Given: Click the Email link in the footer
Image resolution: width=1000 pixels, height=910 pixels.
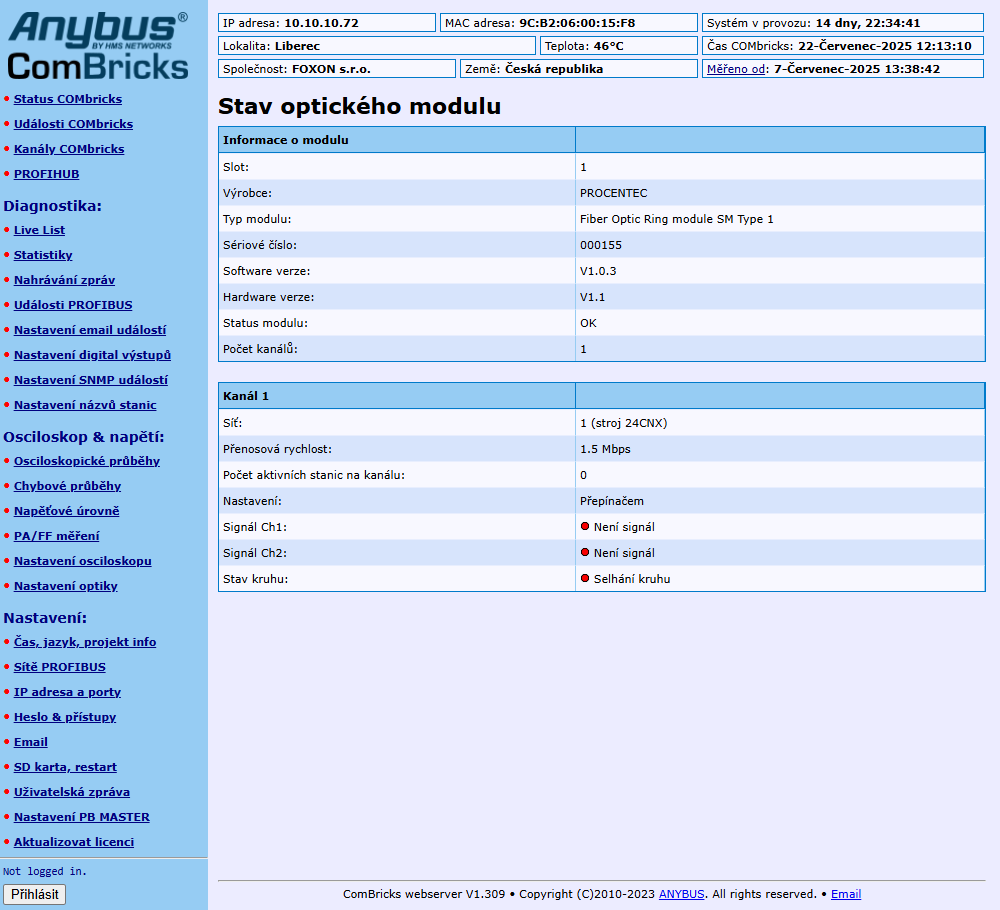Looking at the screenshot, I should [x=846, y=894].
